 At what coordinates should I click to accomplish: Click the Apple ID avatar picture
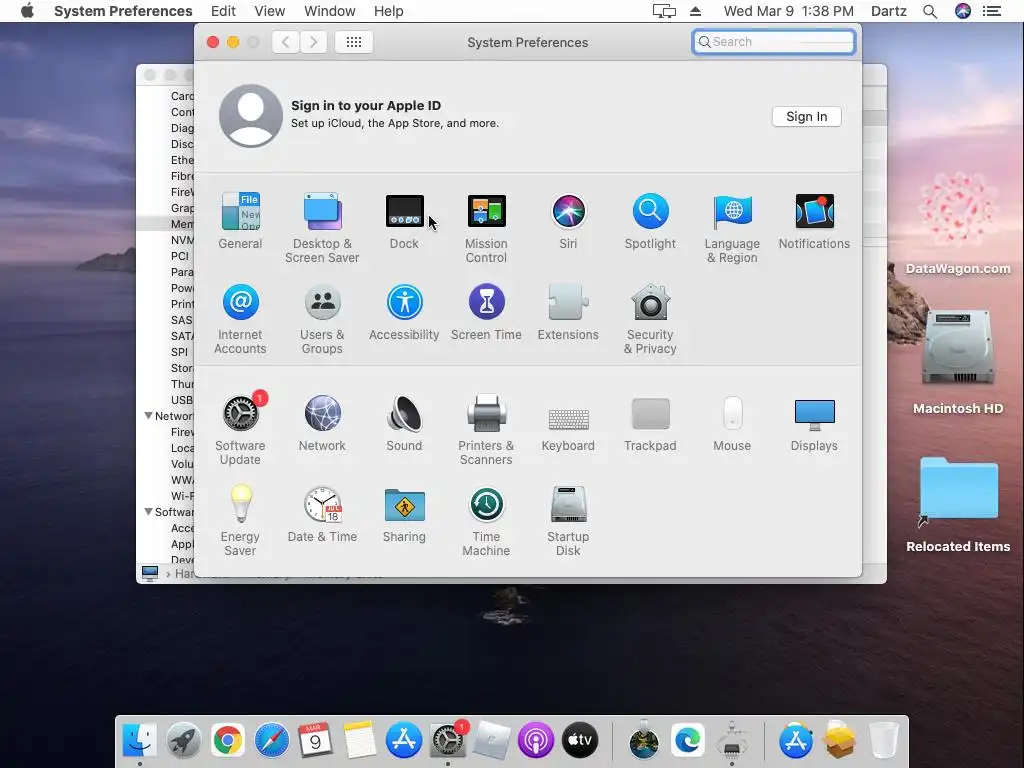click(x=251, y=116)
